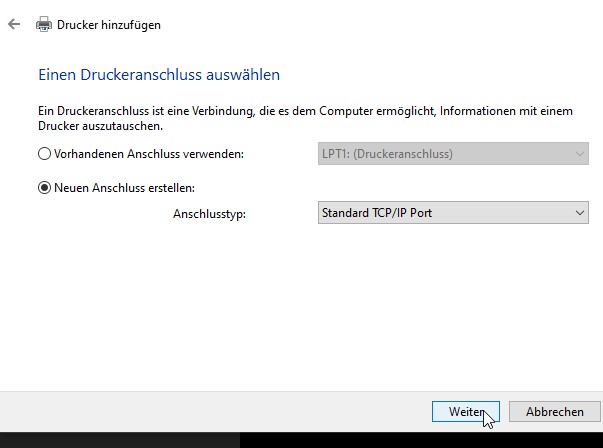
Task: Open the Anschlusstyp combo box
Action: (x=452, y=213)
